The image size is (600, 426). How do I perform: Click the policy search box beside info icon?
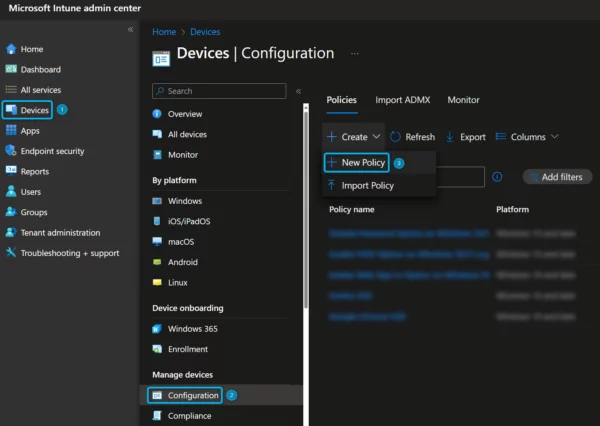point(460,177)
